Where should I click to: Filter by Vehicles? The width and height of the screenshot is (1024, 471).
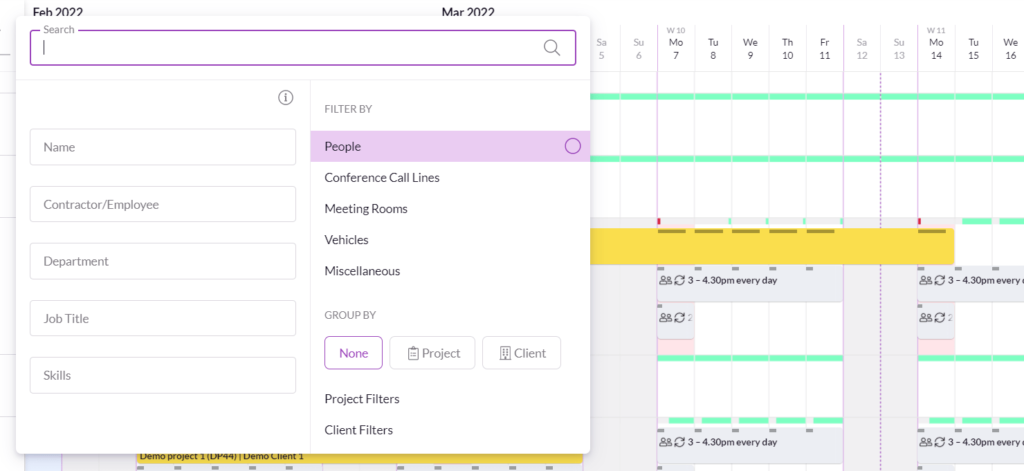pyautogui.click(x=347, y=240)
